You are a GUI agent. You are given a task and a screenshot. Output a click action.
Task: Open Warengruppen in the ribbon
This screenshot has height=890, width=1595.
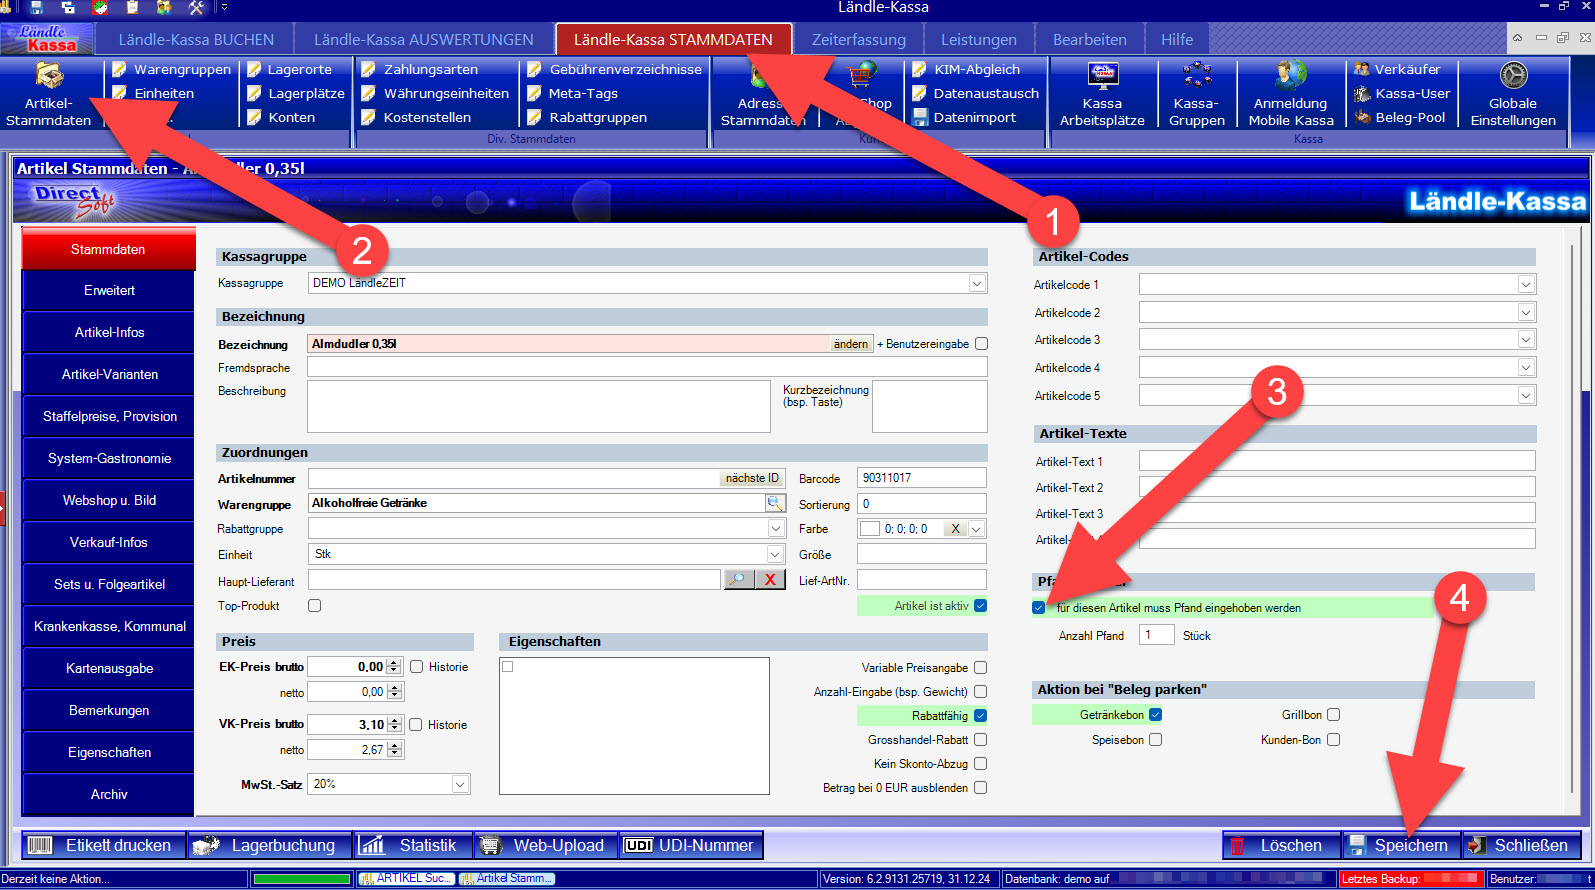pyautogui.click(x=171, y=69)
